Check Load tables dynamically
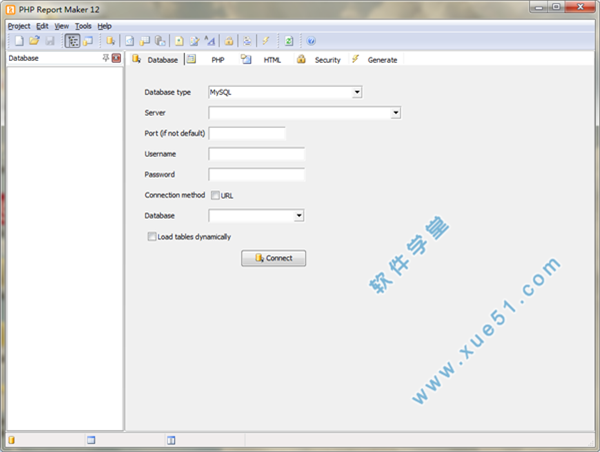Screen dimensions: 600x452 [x=152, y=237]
